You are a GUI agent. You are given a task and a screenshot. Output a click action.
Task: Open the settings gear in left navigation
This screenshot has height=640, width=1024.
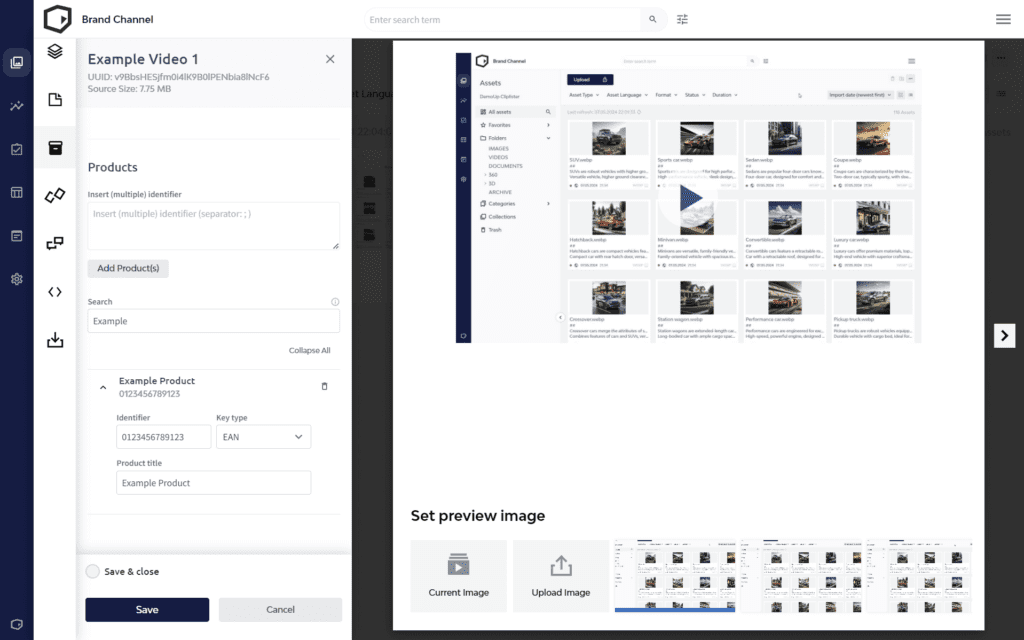coord(16,279)
